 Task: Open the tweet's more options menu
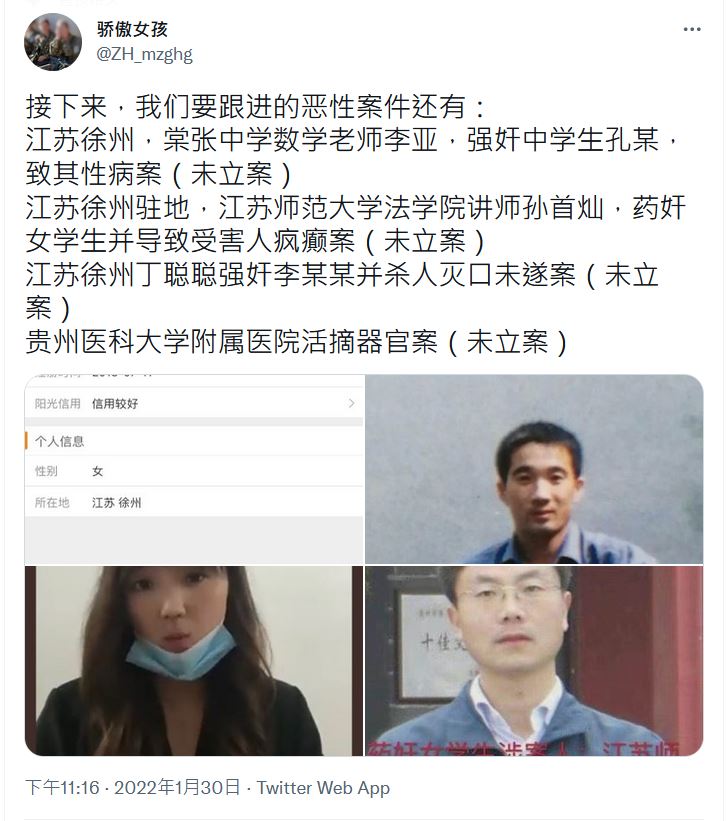point(692,29)
